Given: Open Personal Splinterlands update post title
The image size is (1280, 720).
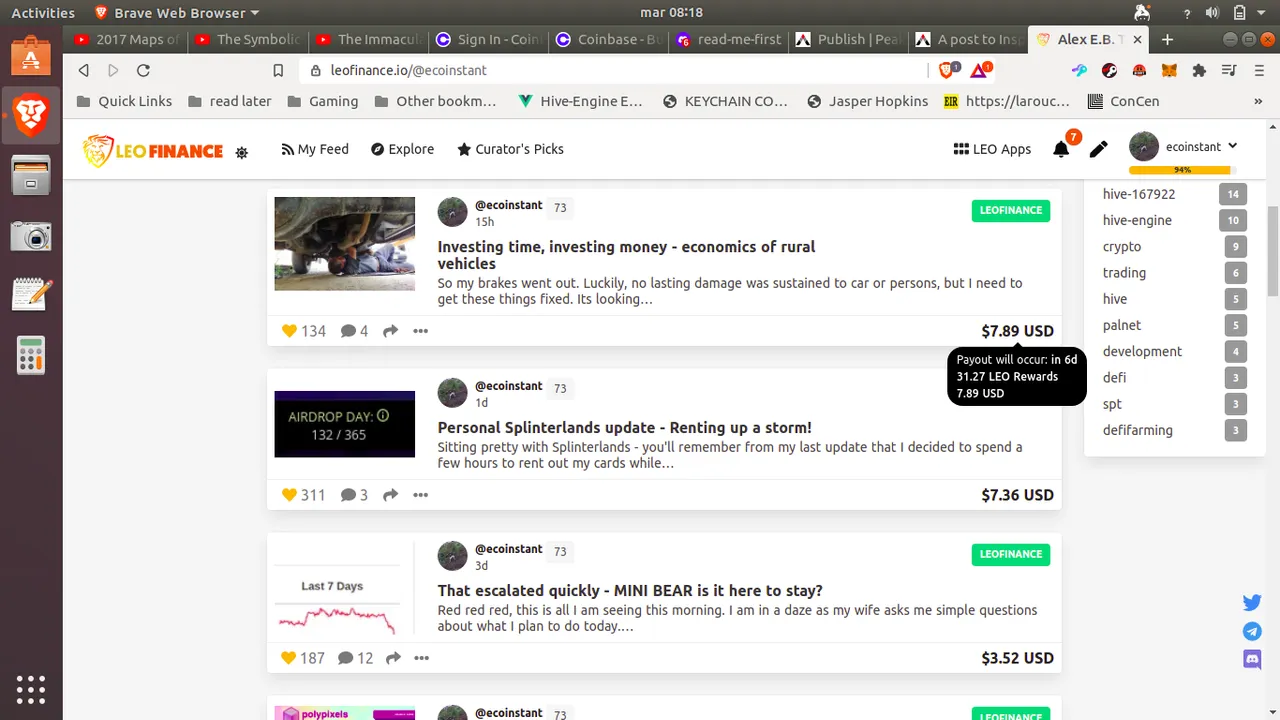Looking at the screenshot, I should click(x=624, y=427).
